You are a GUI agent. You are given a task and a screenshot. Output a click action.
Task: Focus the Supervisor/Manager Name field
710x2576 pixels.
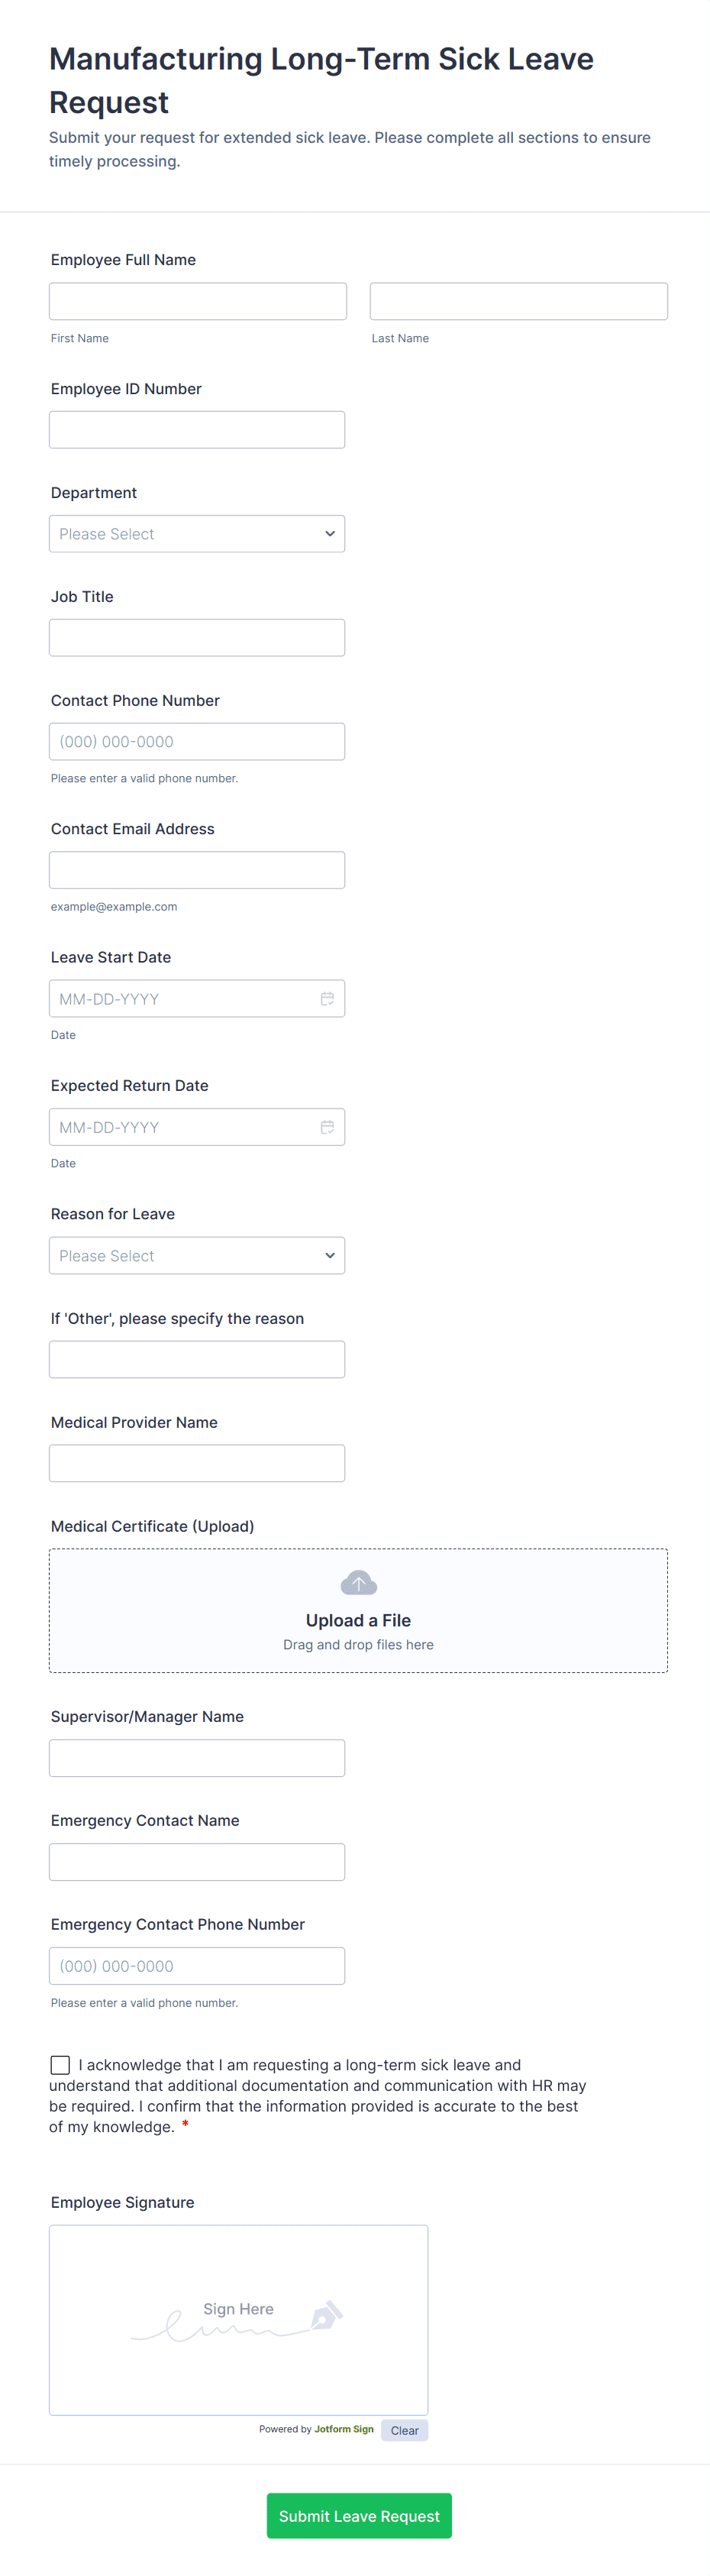point(197,1757)
